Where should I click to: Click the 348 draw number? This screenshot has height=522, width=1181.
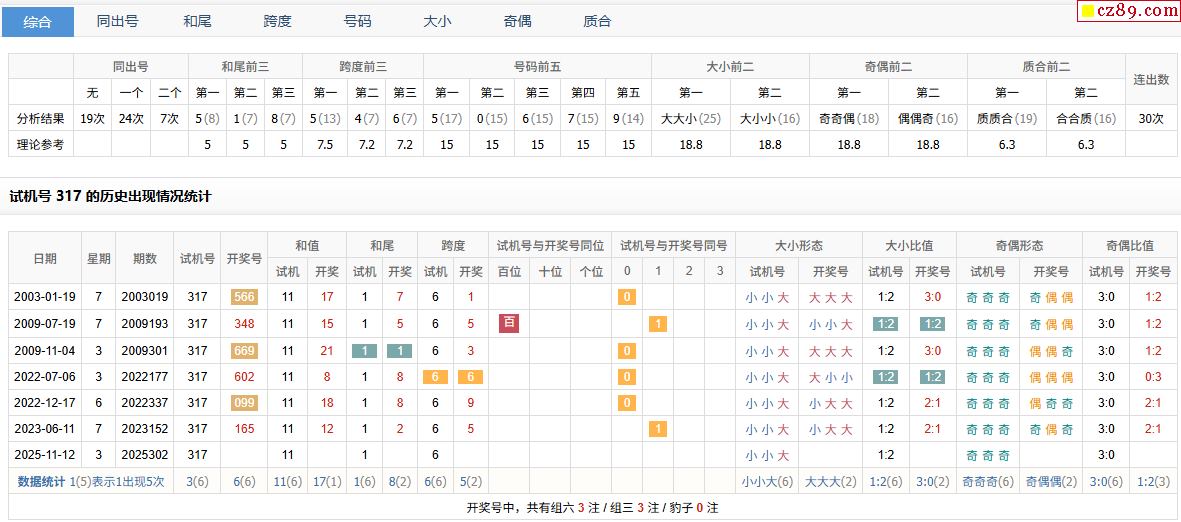(x=244, y=324)
